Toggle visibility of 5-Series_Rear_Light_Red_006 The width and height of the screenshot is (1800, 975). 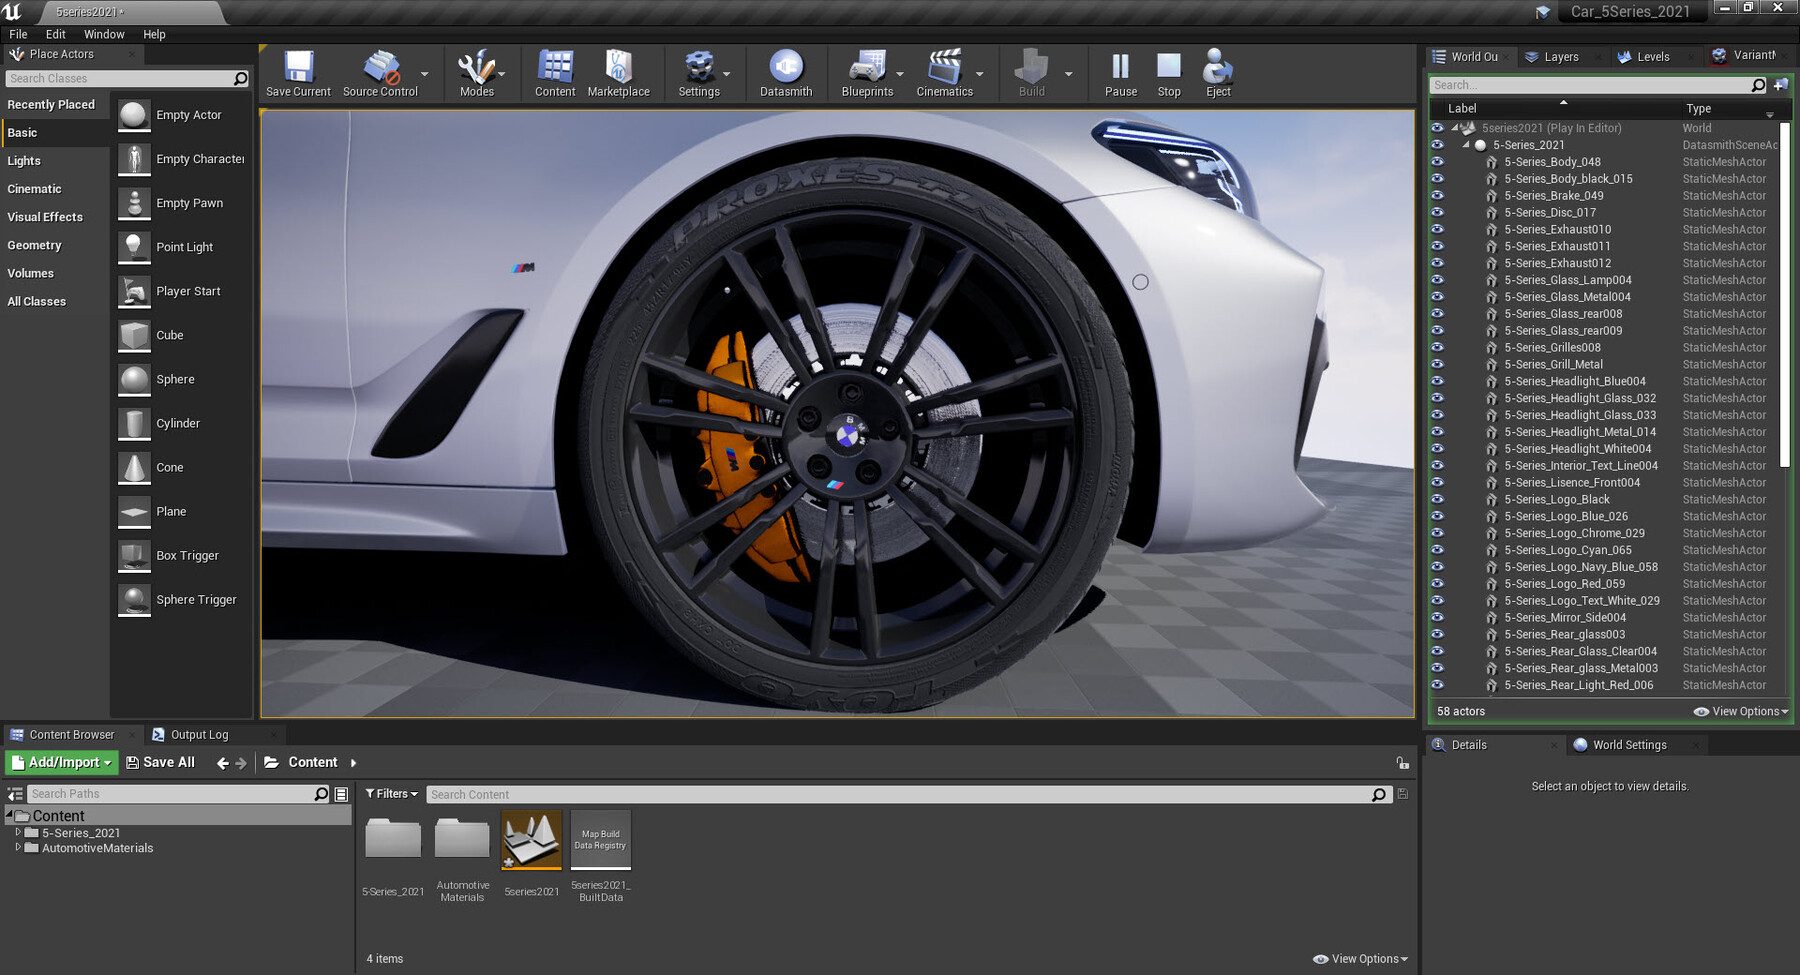coord(1437,685)
